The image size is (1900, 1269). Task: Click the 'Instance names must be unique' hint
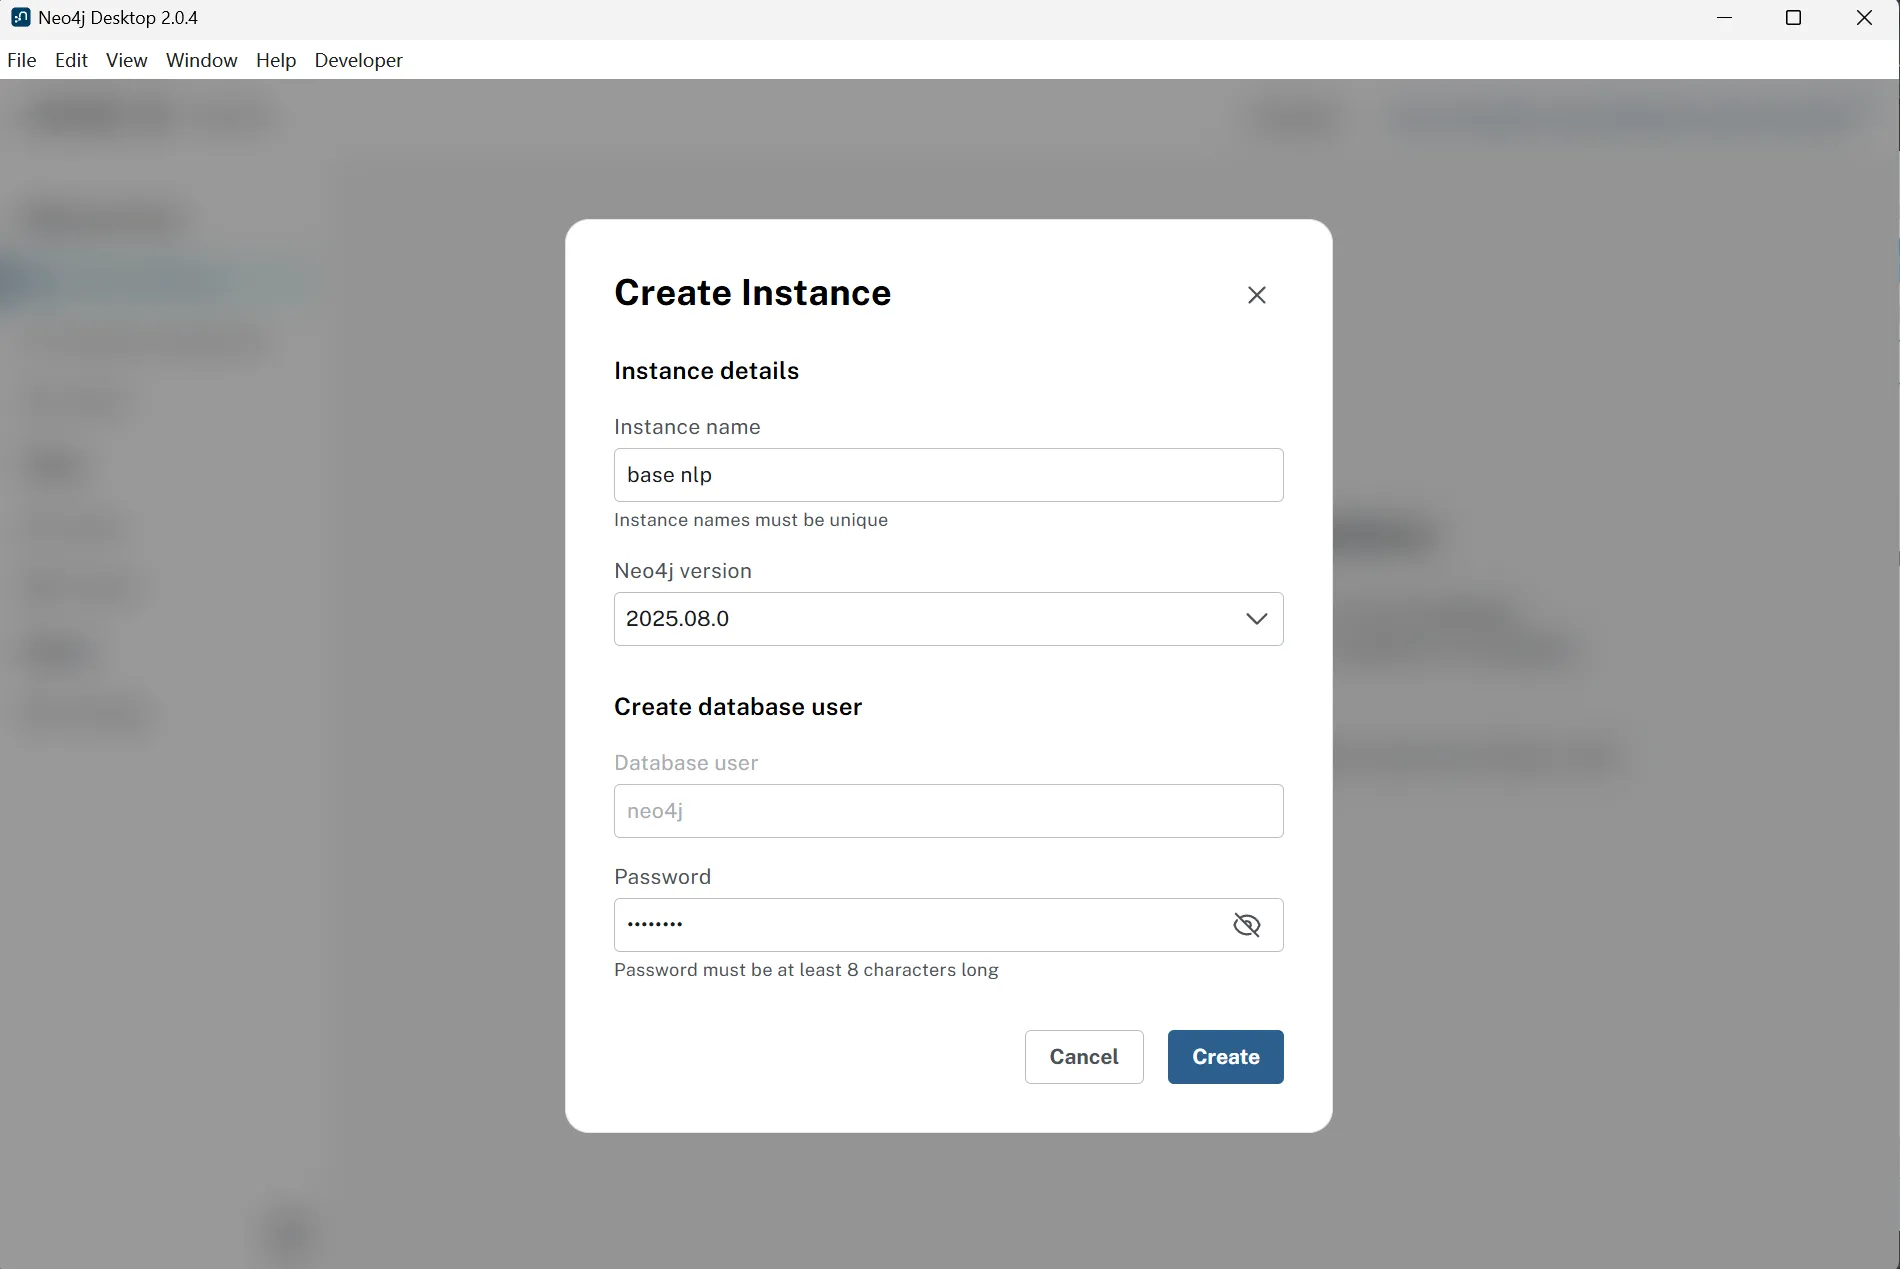(751, 520)
